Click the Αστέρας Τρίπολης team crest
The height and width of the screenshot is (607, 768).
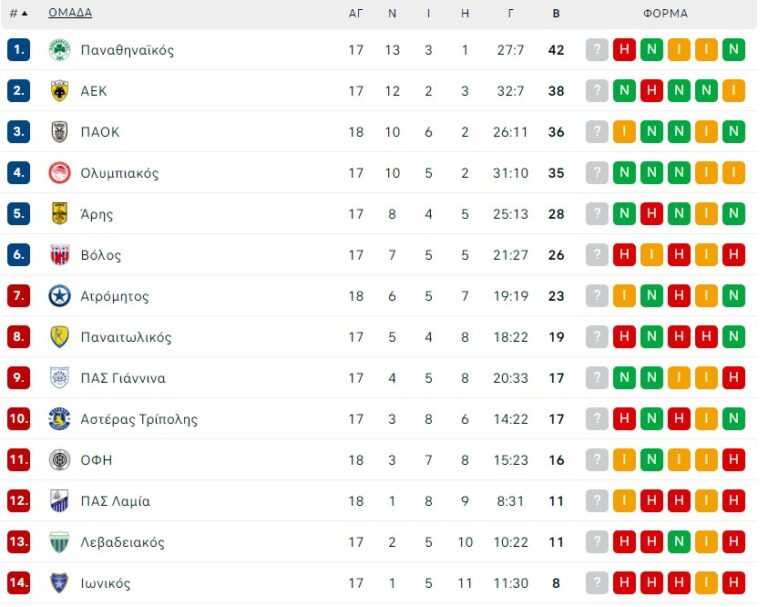tap(59, 419)
